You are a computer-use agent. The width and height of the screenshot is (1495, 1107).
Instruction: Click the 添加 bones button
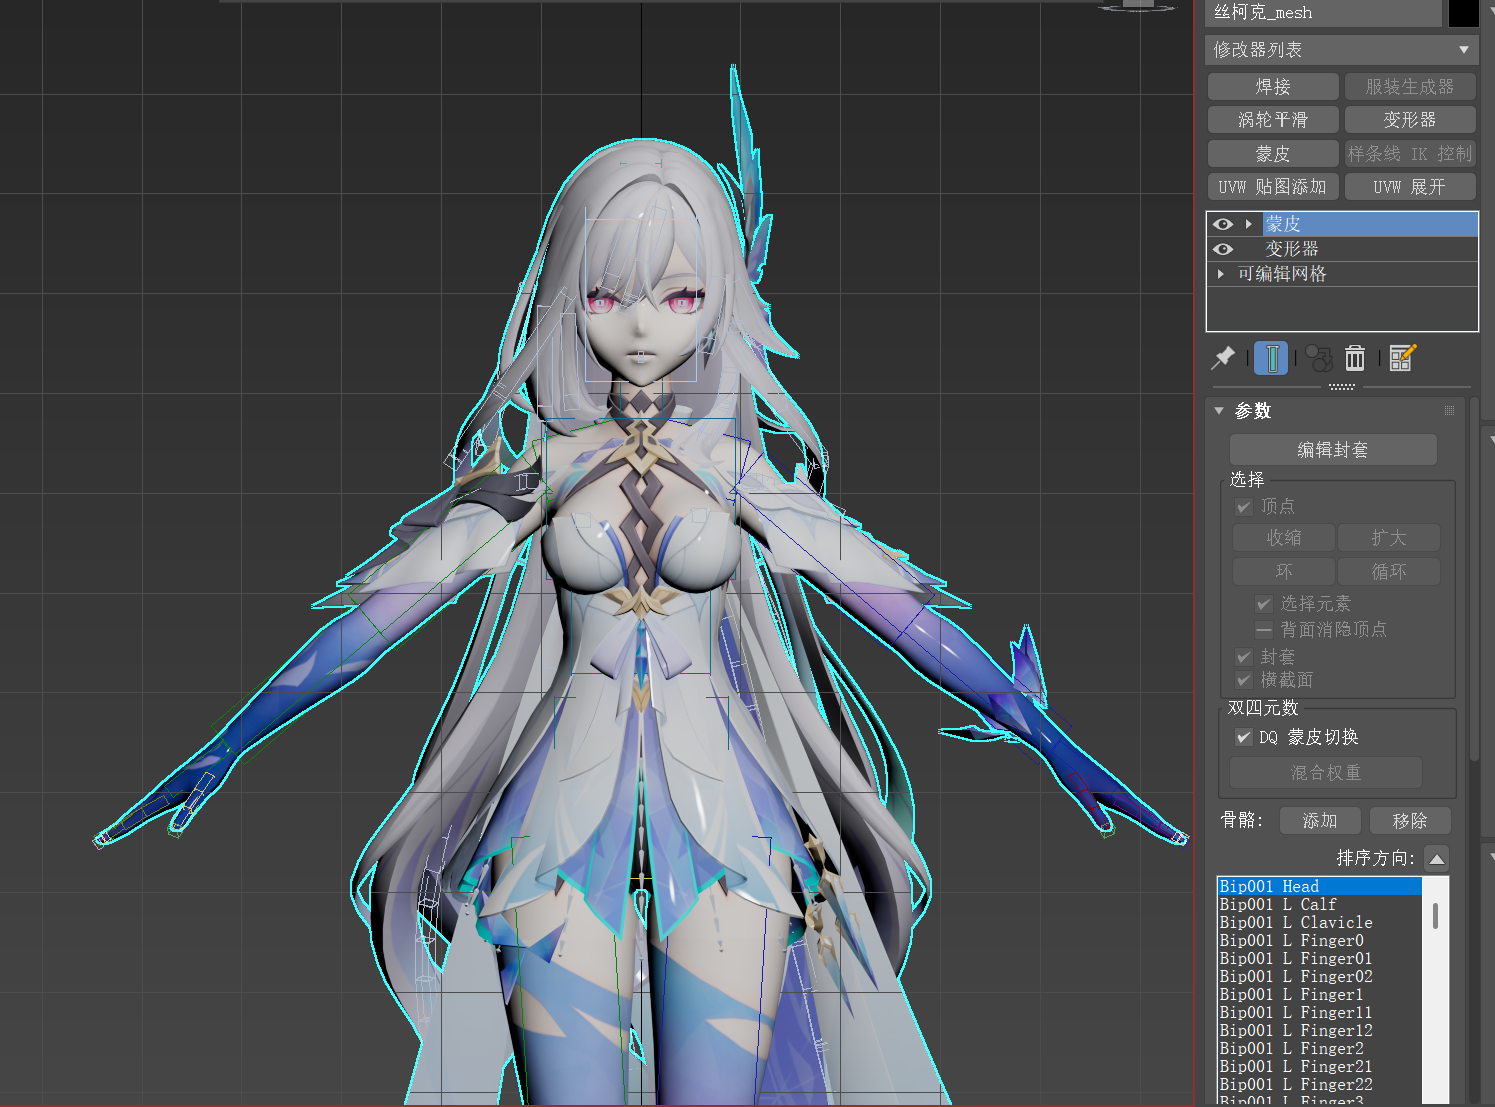click(x=1320, y=821)
